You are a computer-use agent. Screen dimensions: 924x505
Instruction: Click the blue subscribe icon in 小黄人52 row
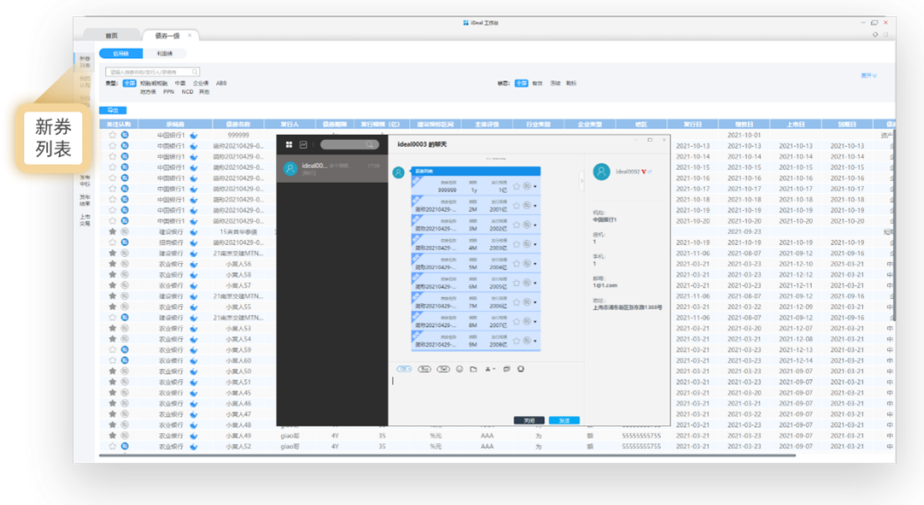(125, 446)
